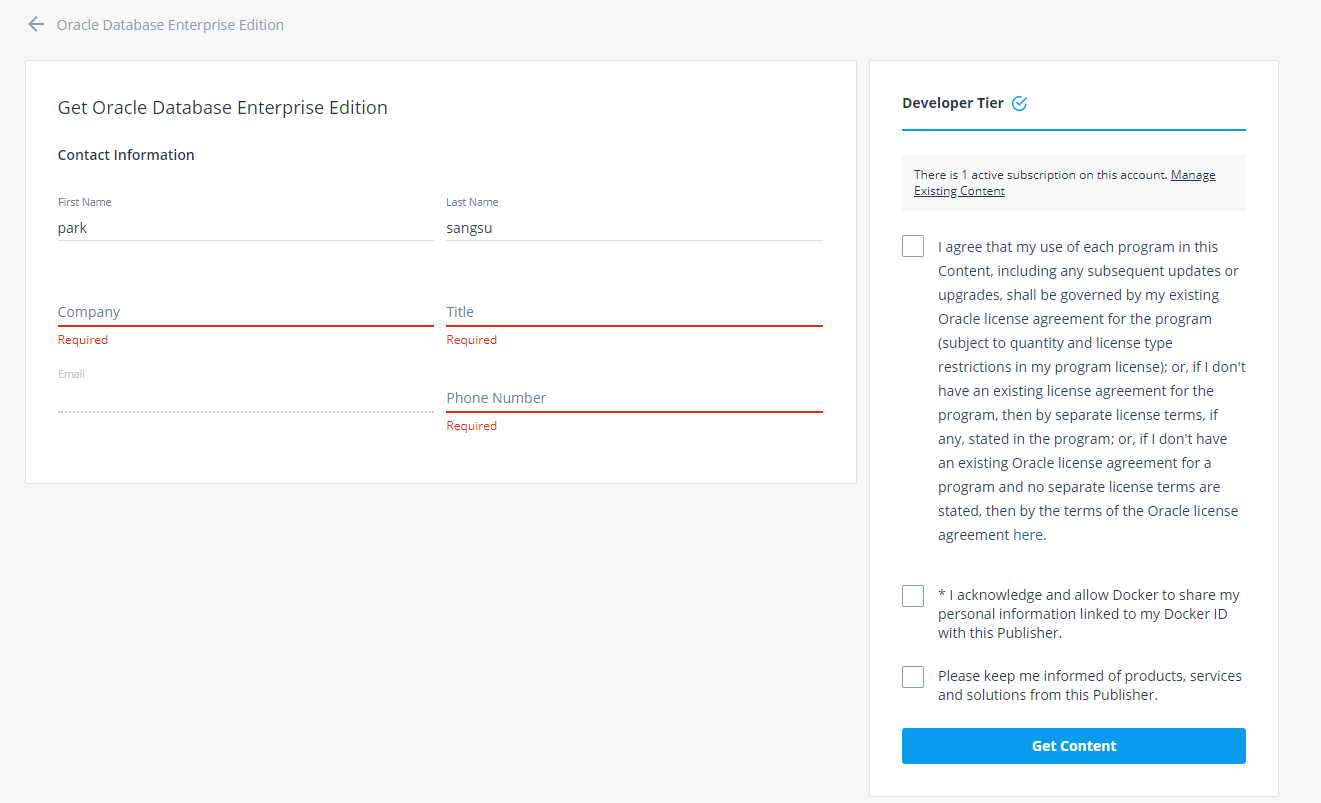Click the Get Oracle Database Enterprise Edition heading
1321x803 pixels.
[223, 108]
